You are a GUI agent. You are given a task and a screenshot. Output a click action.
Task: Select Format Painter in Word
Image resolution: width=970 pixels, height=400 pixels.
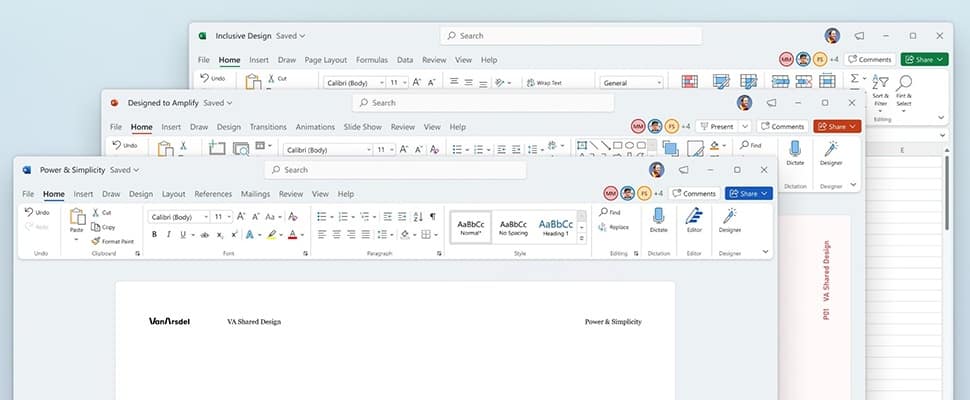coord(113,241)
